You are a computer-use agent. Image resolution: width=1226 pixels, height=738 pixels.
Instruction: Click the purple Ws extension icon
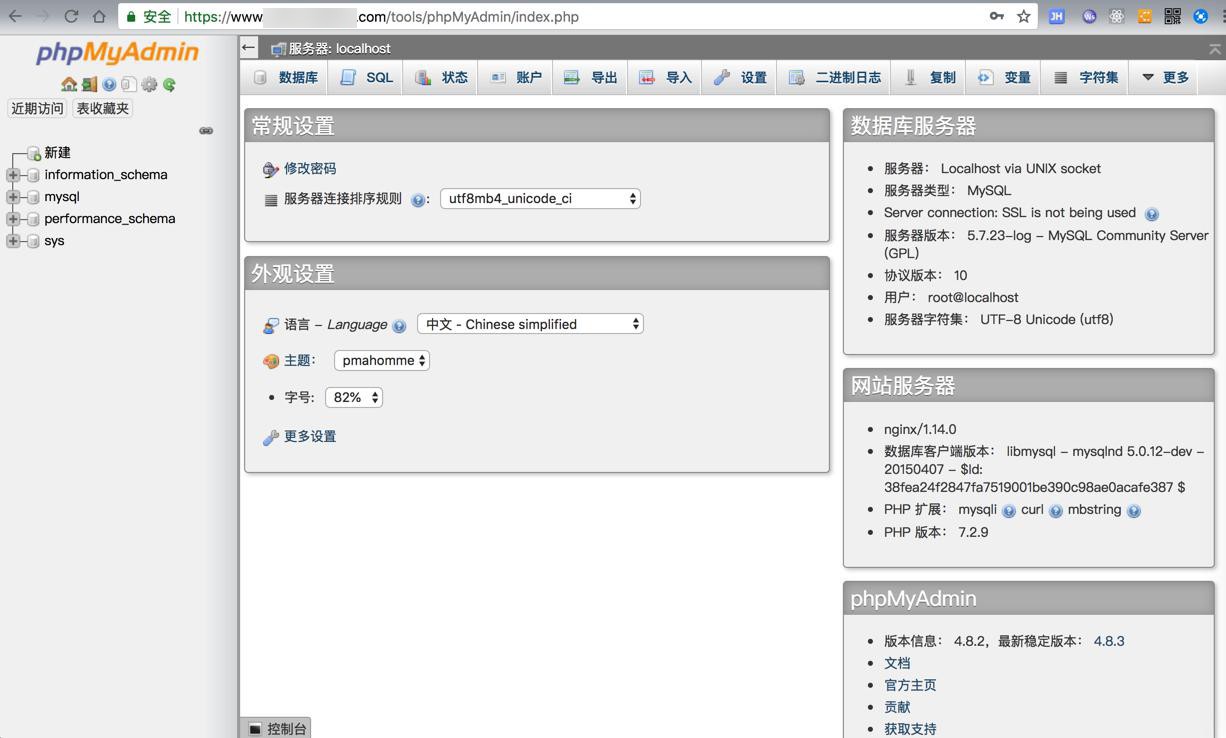pos(1089,16)
